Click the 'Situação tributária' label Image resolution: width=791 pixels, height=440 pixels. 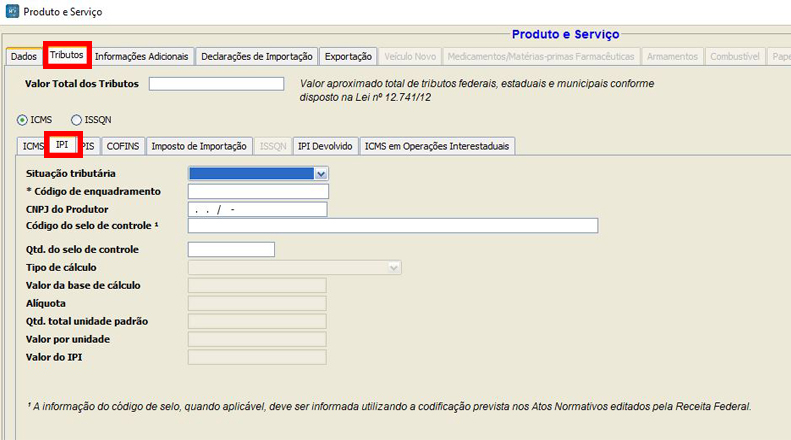coord(71,174)
